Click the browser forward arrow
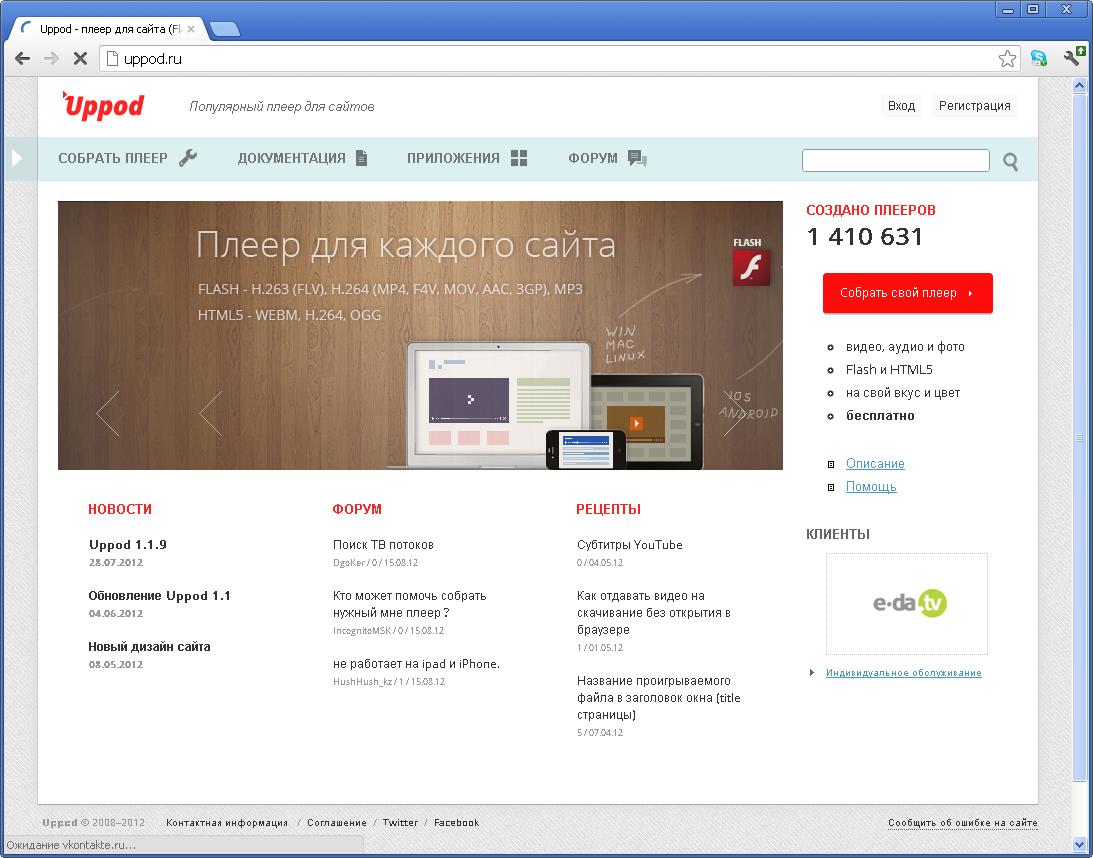This screenshot has height=858, width=1093. coord(51,59)
